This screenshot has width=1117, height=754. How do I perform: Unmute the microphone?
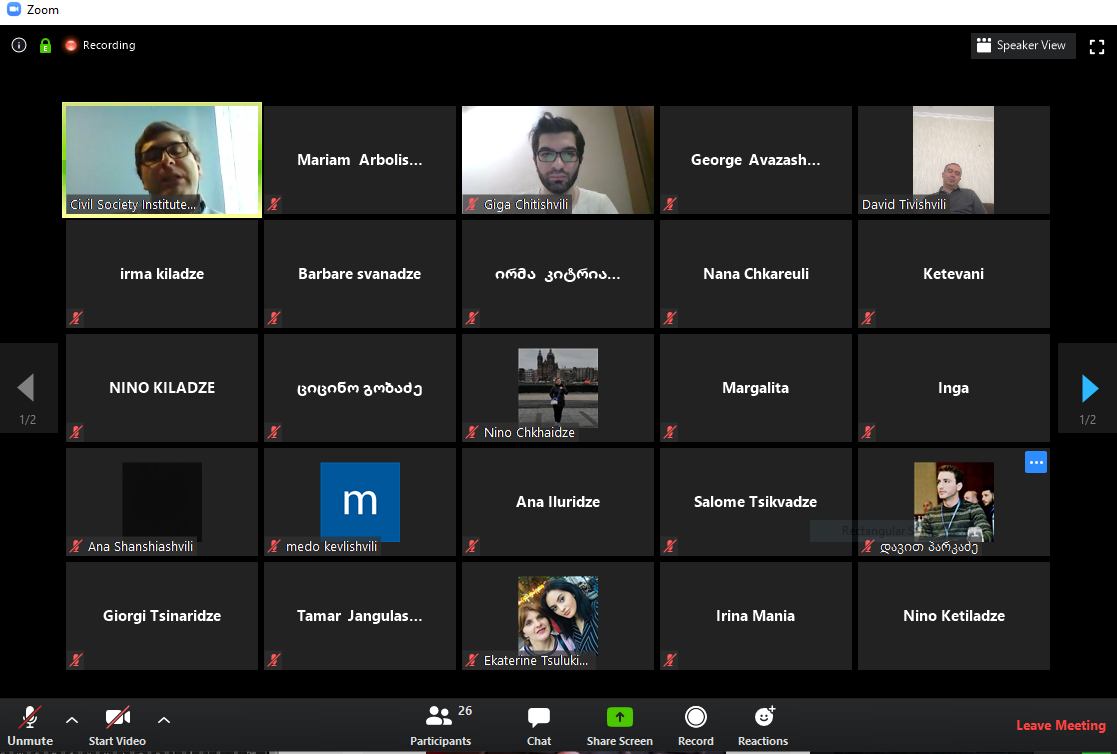coord(30,725)
